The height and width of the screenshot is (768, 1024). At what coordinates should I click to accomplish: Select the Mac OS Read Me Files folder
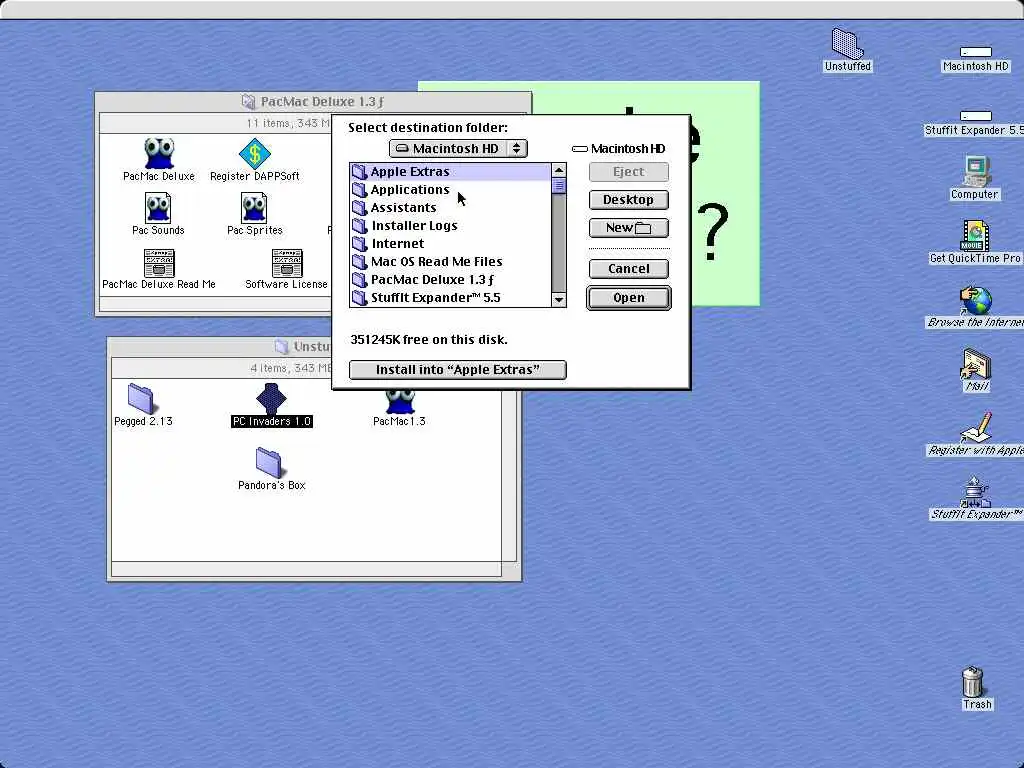point(451,261)
